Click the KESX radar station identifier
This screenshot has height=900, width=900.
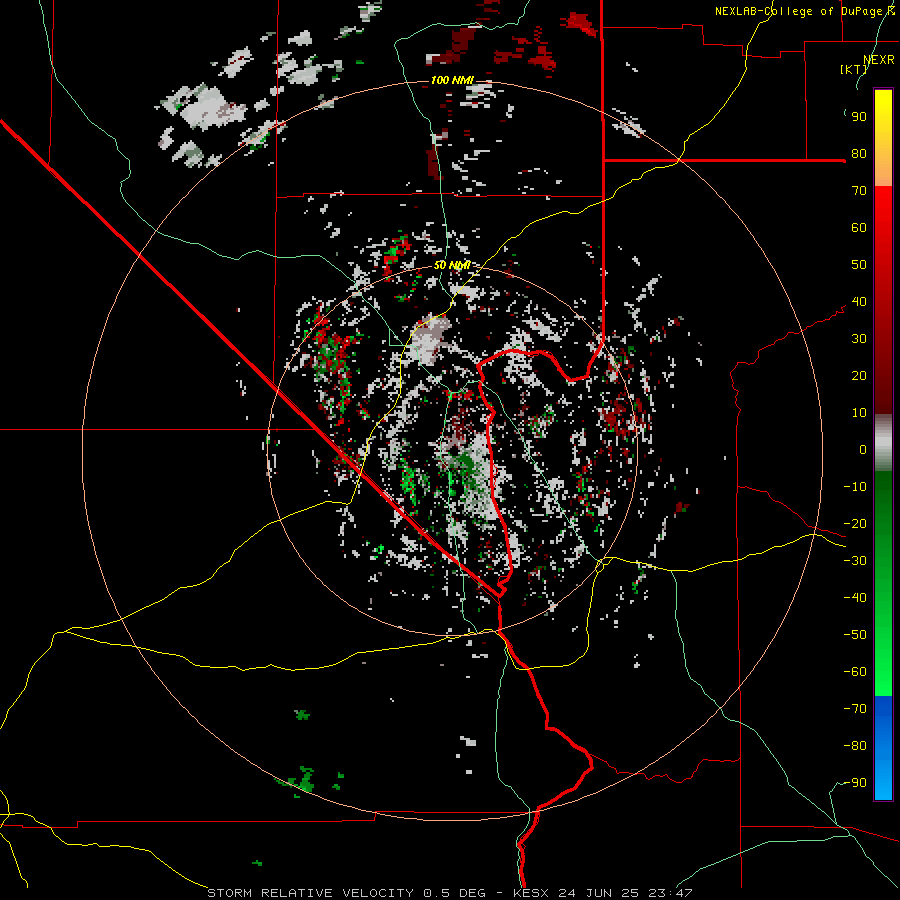(532, 893)
